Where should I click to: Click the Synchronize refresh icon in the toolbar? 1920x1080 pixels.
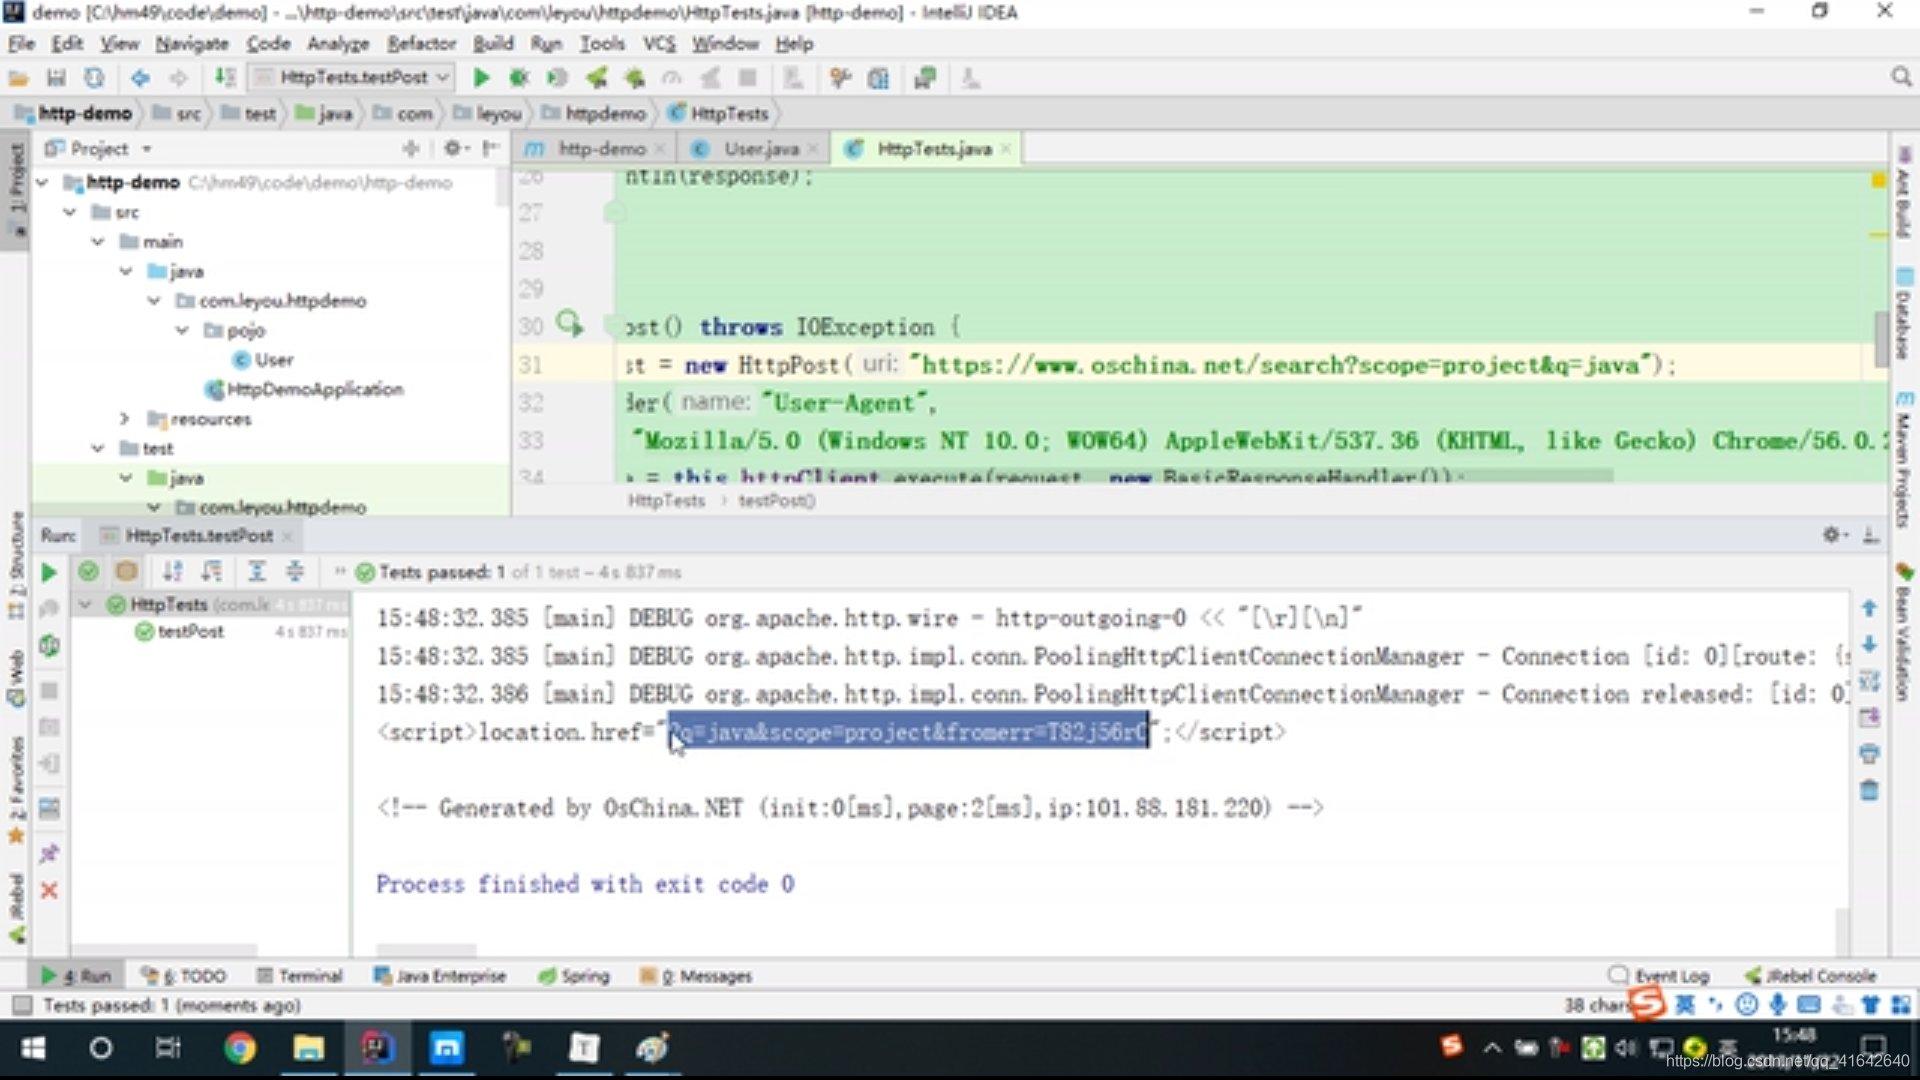click(x=94, y=78)
